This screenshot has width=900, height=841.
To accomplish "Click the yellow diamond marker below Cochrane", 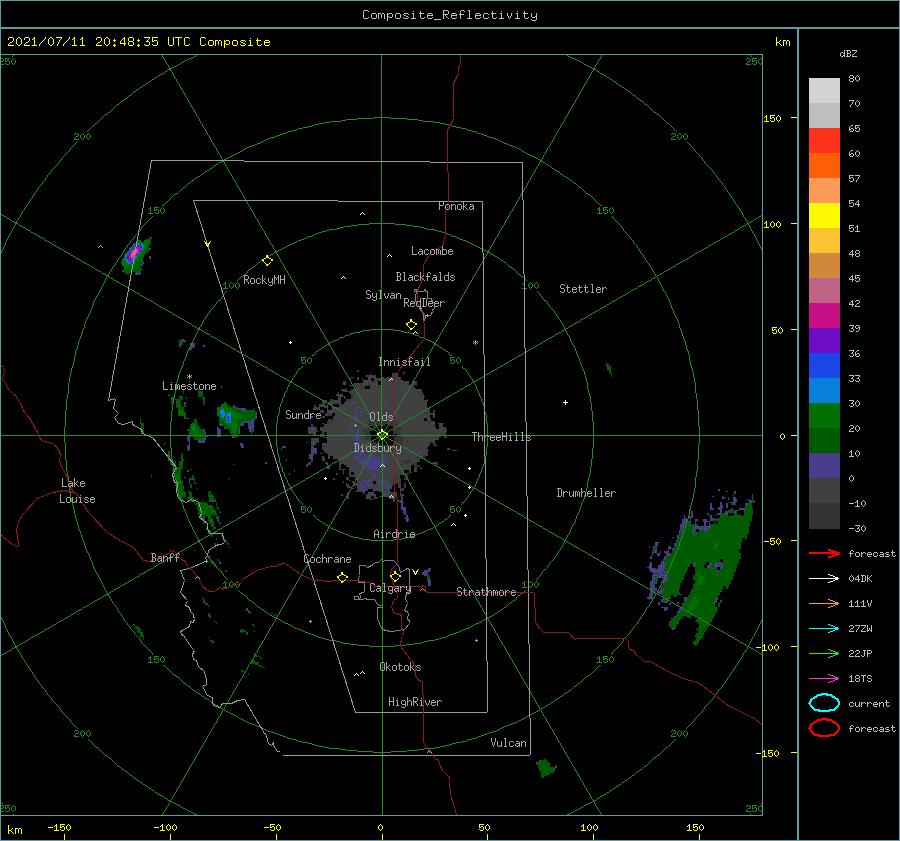I will pyautogui.click(x=343, y=578).
